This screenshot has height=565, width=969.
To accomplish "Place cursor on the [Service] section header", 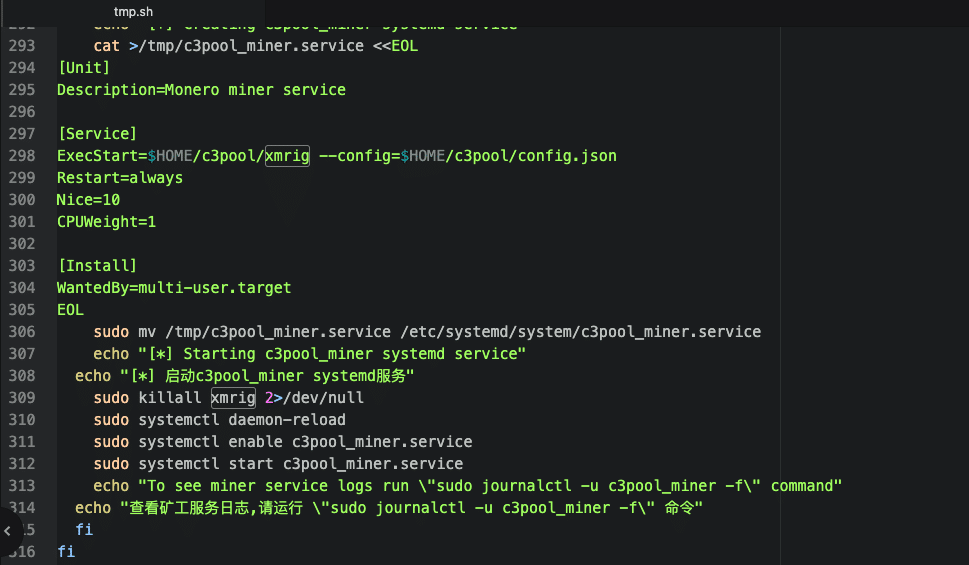I will click(x=96, y=133).
